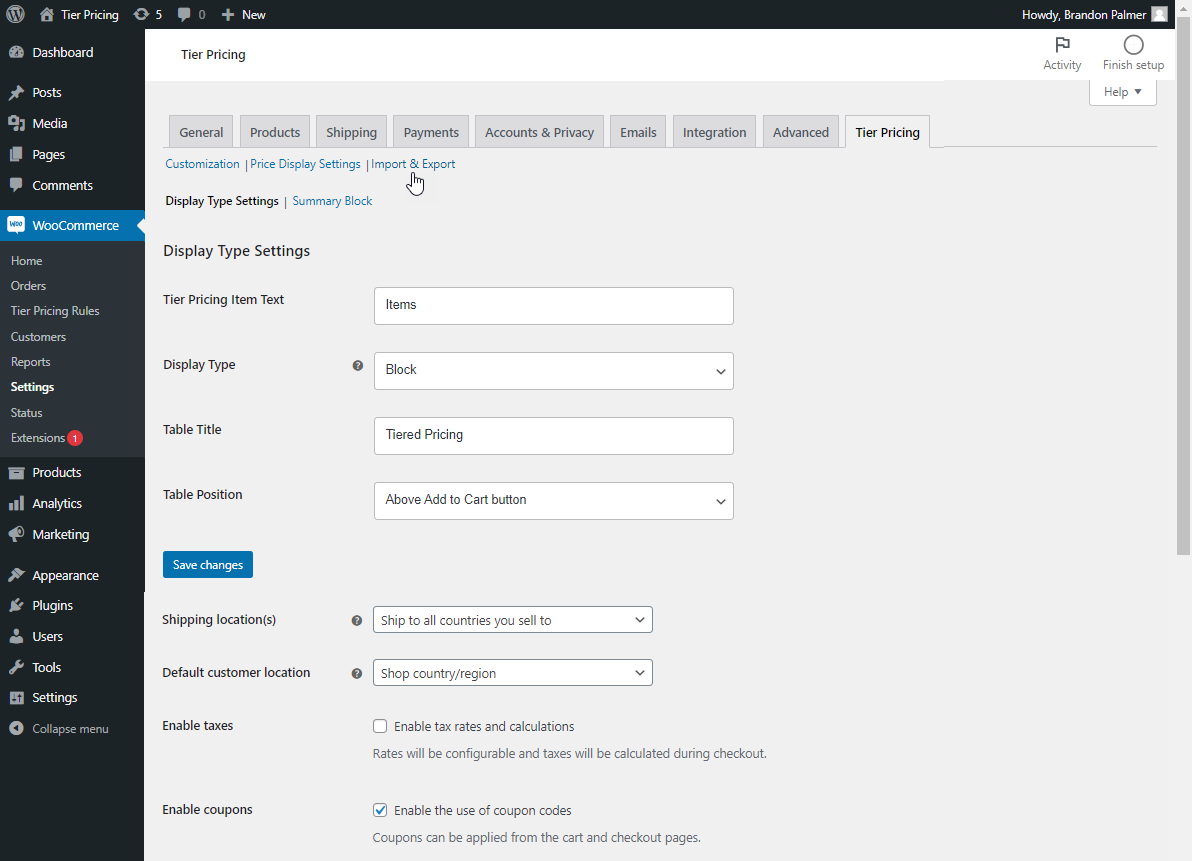1192x861 pixels.
Task: Click the Tier Pricing Item Text field
Action: [553, 305]
